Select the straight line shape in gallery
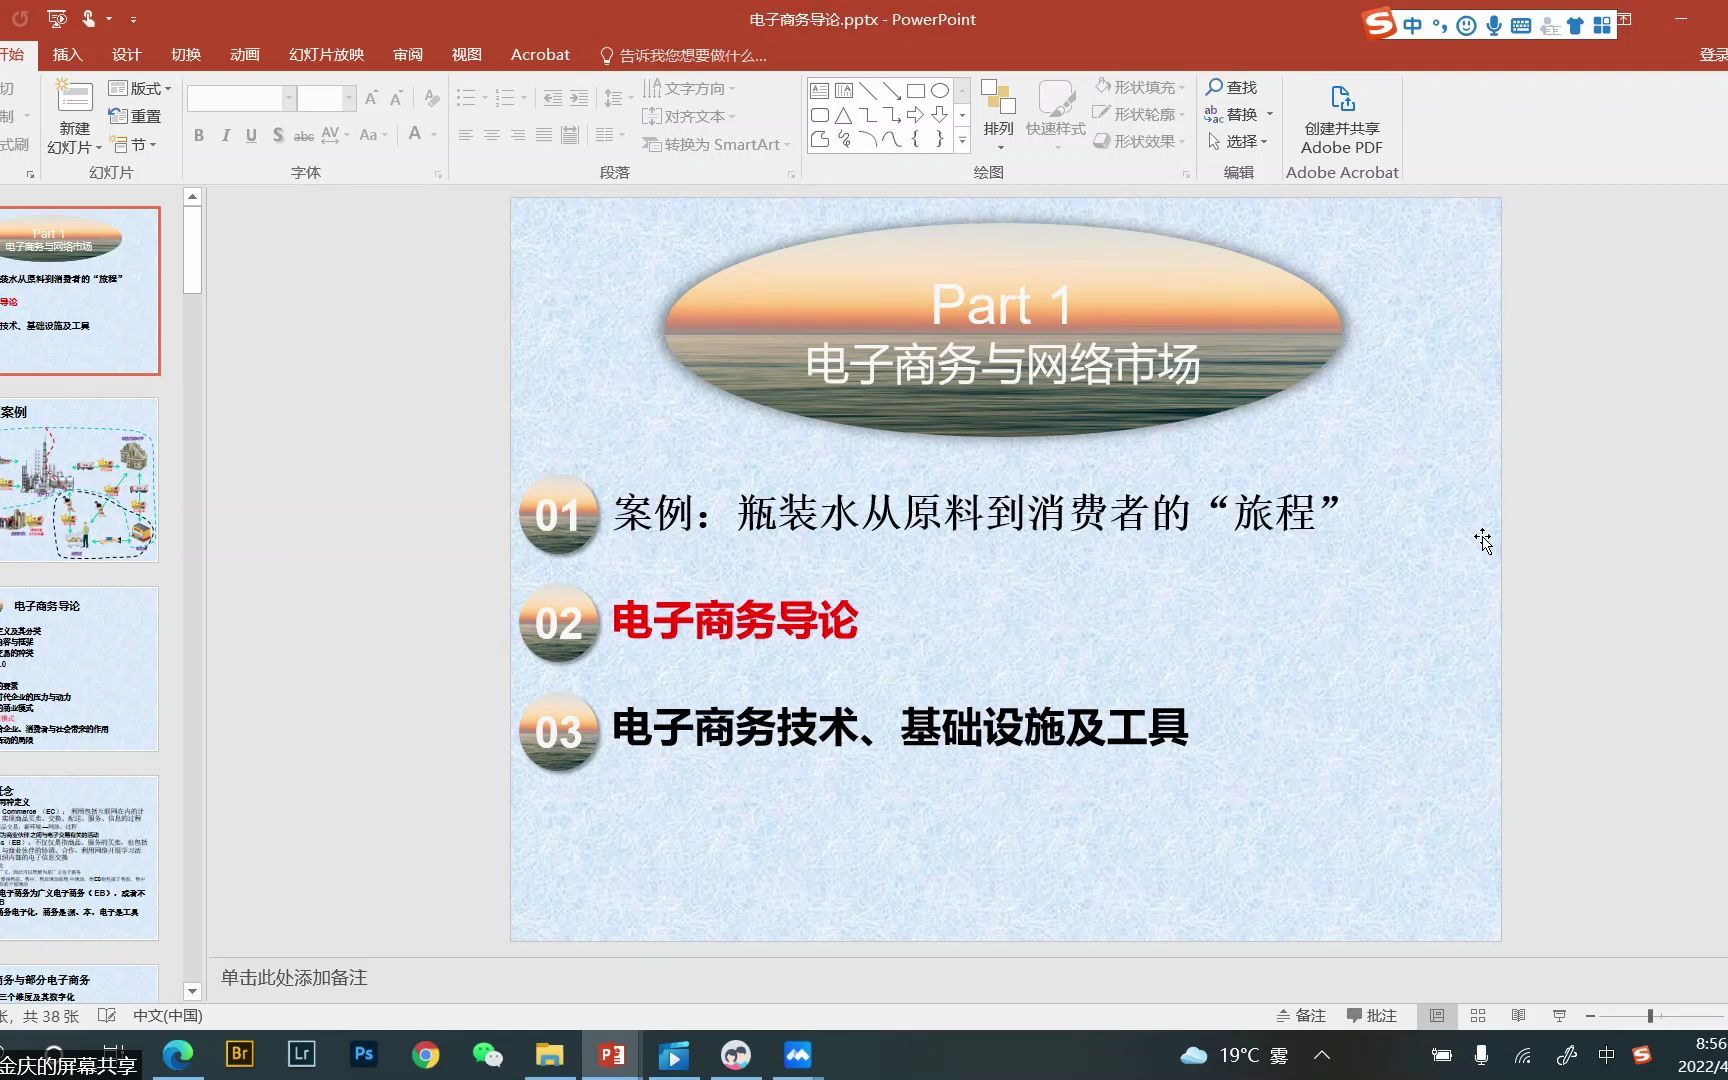This screenshot has width=1728, height=1080. coord(868,90)
